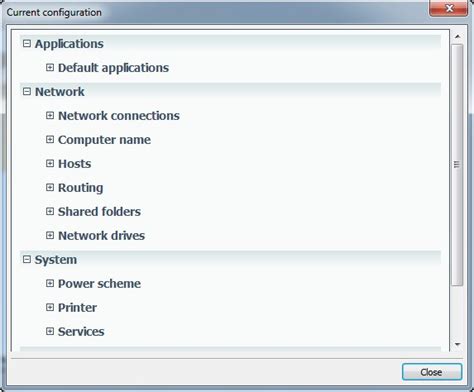The image size is (474, 392).
Task: Click the Close button
Action: pos(432,372)
